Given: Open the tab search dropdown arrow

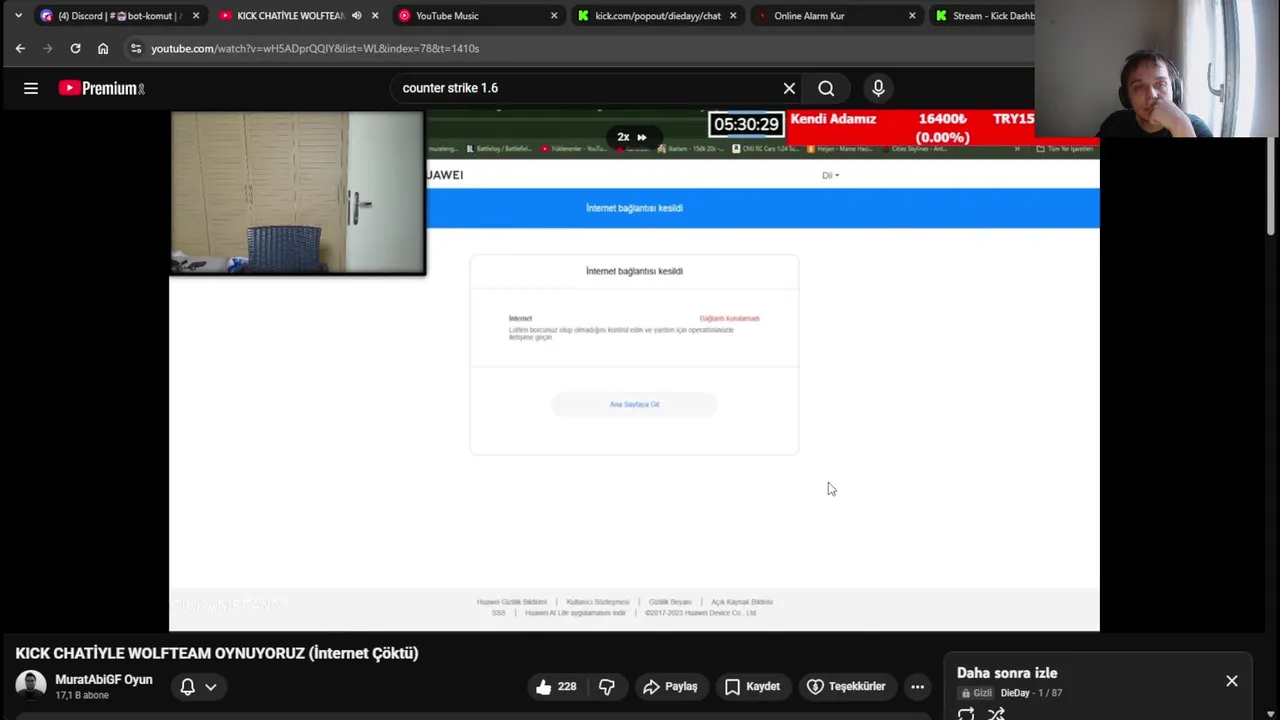Looking at the screenshot, I should 18,15.
